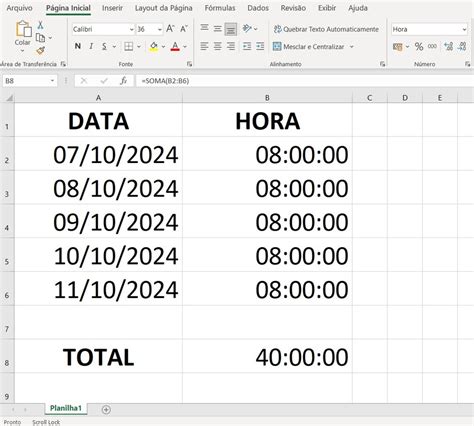Align text to middle of cell
Image resolution: width=474 pixels, height=426 pixels.
pos(217,29)
